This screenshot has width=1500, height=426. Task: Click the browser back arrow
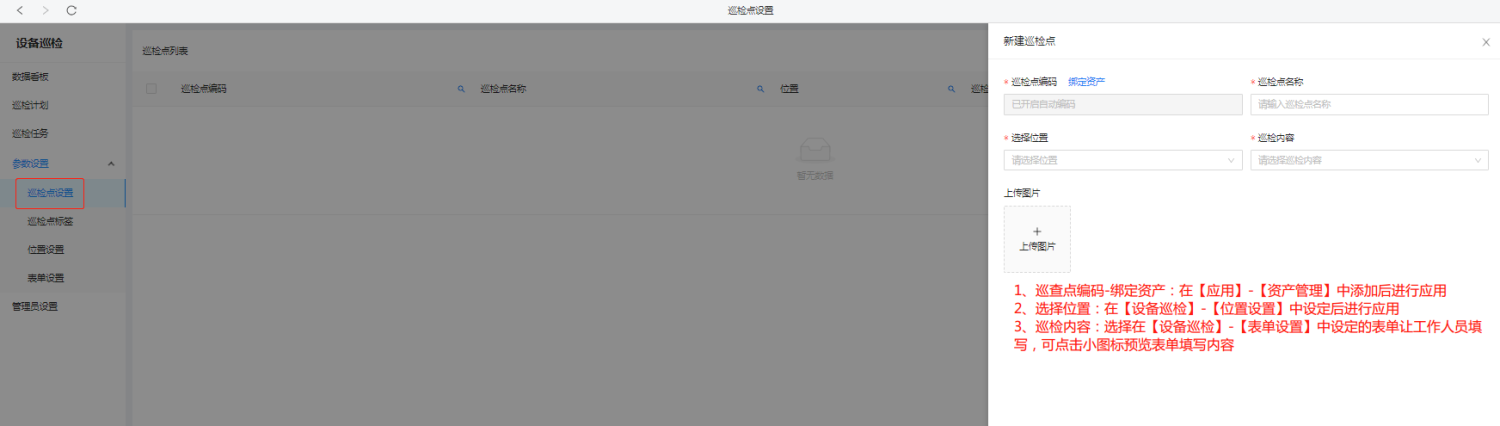(x=20, y=10)
